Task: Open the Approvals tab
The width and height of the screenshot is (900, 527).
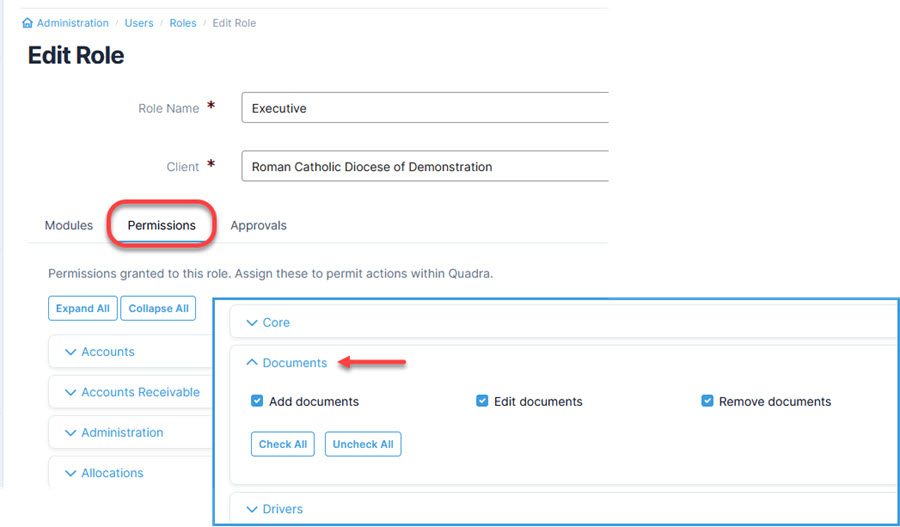Action: tap(258, 225)
